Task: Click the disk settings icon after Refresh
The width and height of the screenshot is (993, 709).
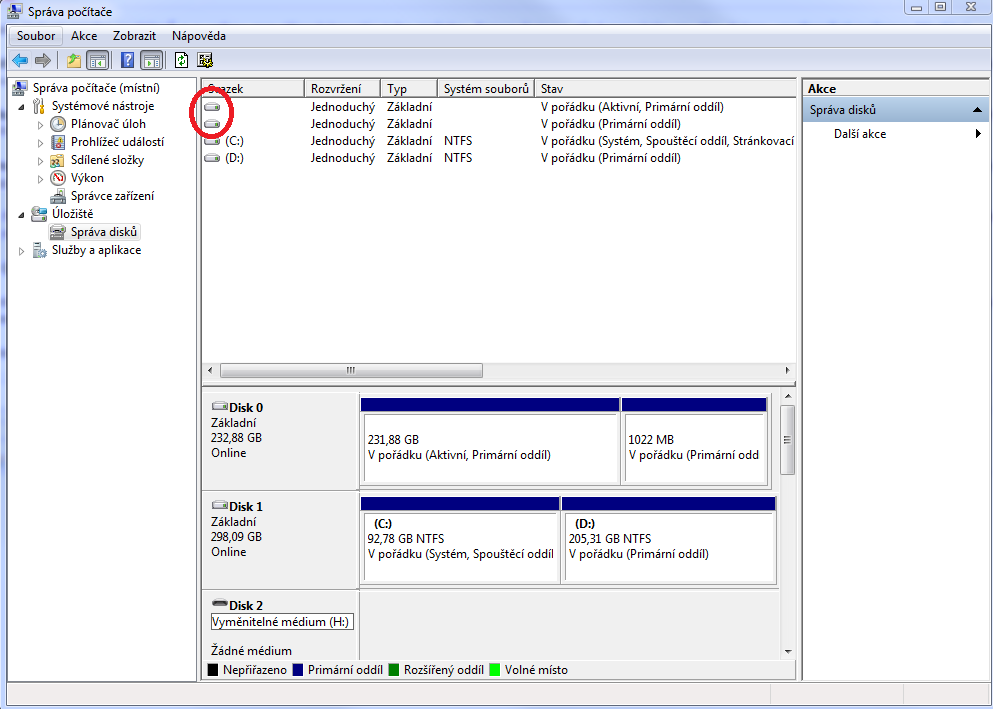Action: tap(205, 61)
